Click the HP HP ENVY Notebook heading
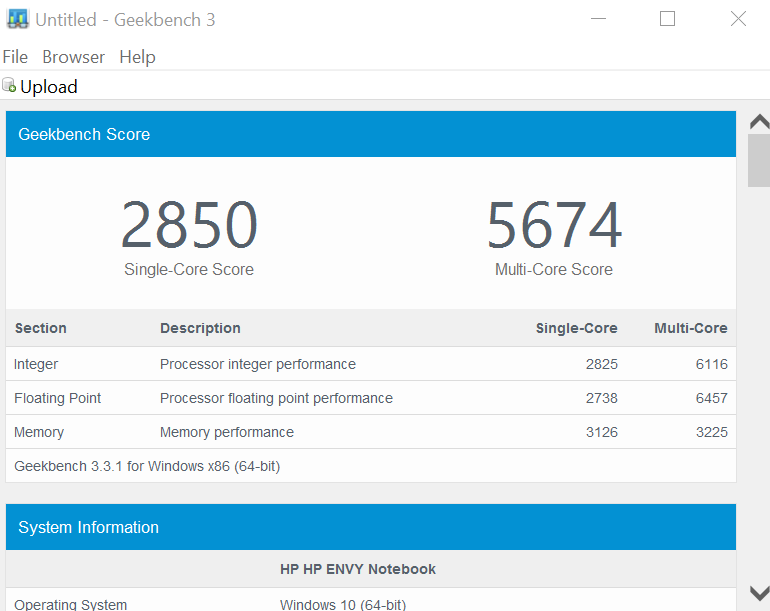770x611 pixels. click(358, 569)
